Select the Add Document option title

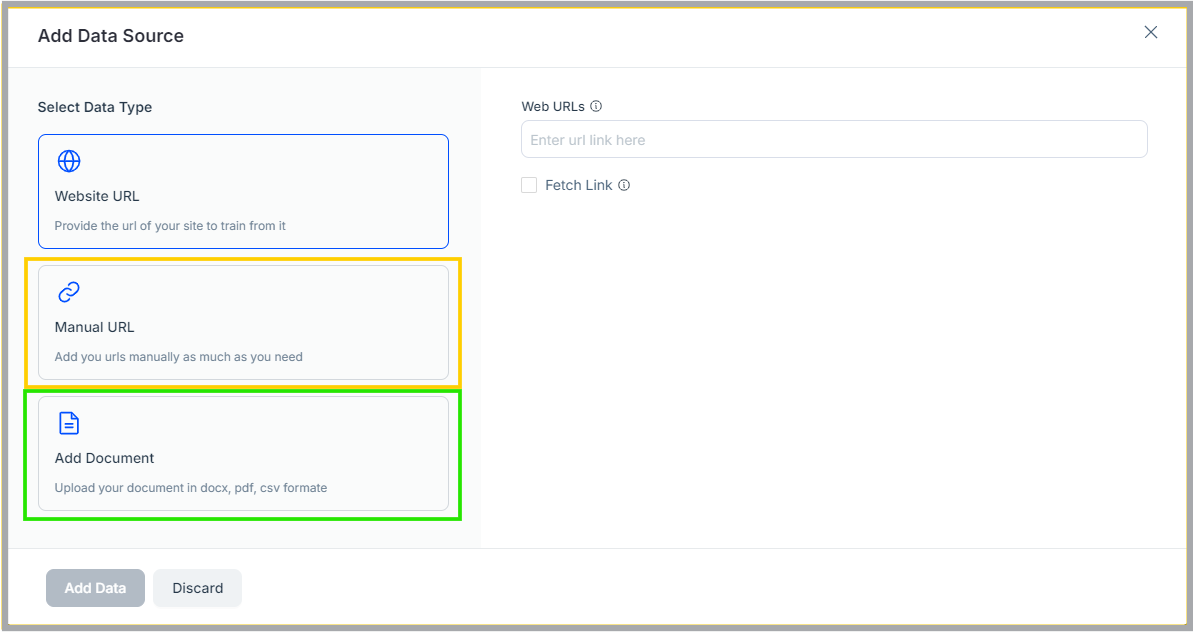104,458
